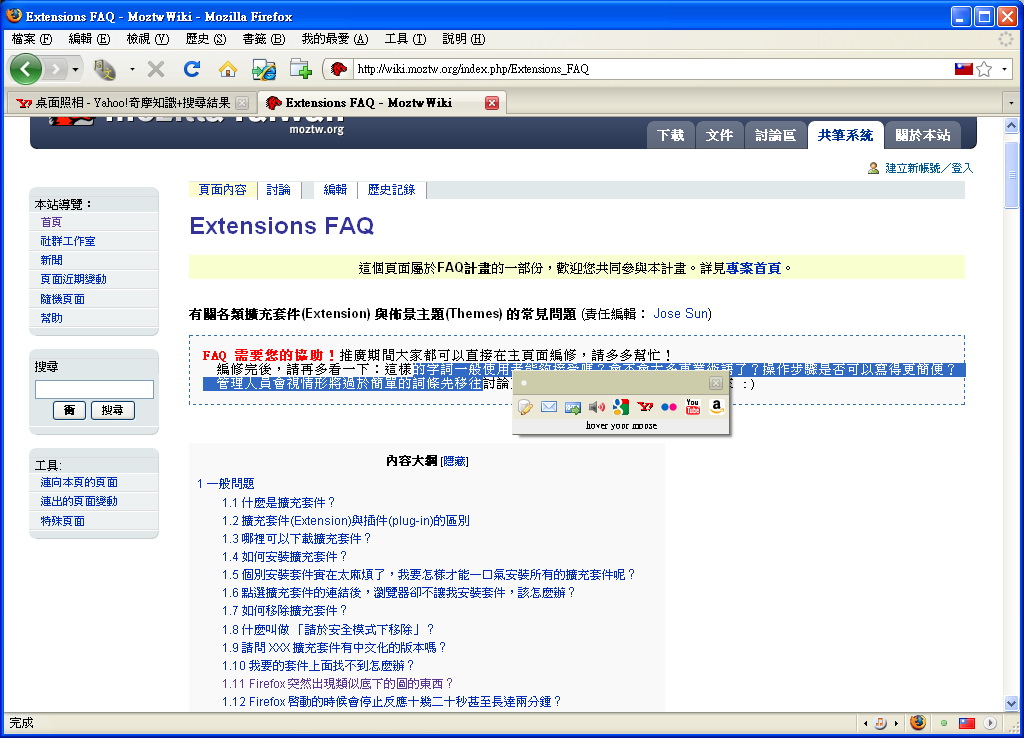Image resolution: width=1024 pixels, height=738 pixels.
Task: Click the envelope mail icon in popup
Action: coord(549,407)
